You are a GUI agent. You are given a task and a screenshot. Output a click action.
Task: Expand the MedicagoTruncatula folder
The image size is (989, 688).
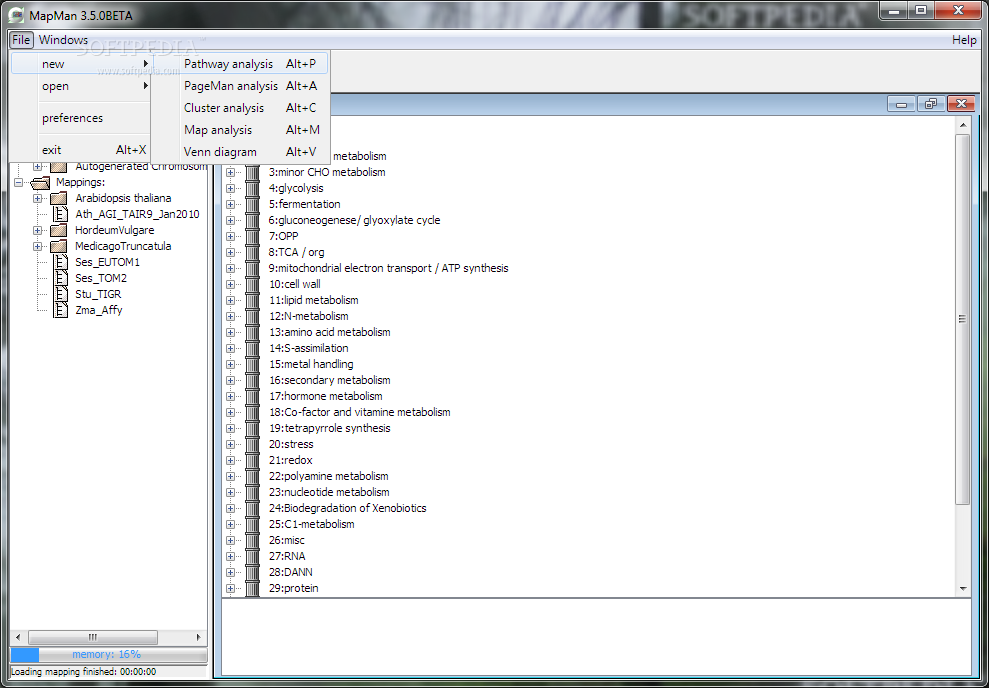pos(38,246)
